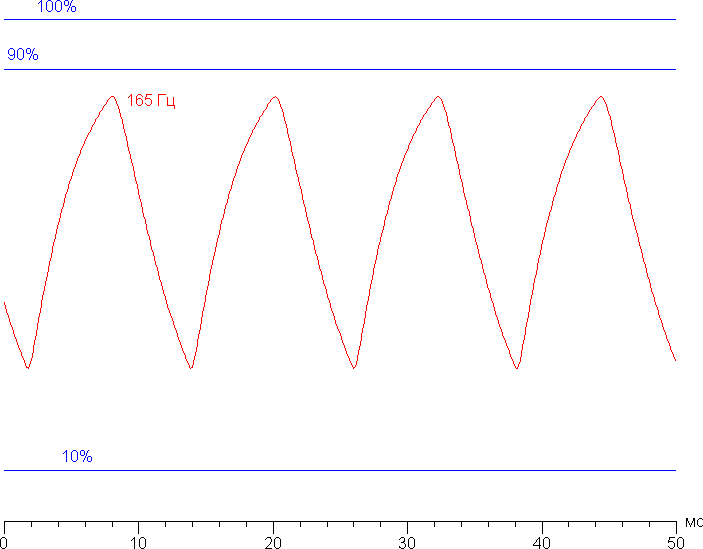Click the waveform trough near 14 ms
The image size is (703, 549).
[x=191, y=368]
